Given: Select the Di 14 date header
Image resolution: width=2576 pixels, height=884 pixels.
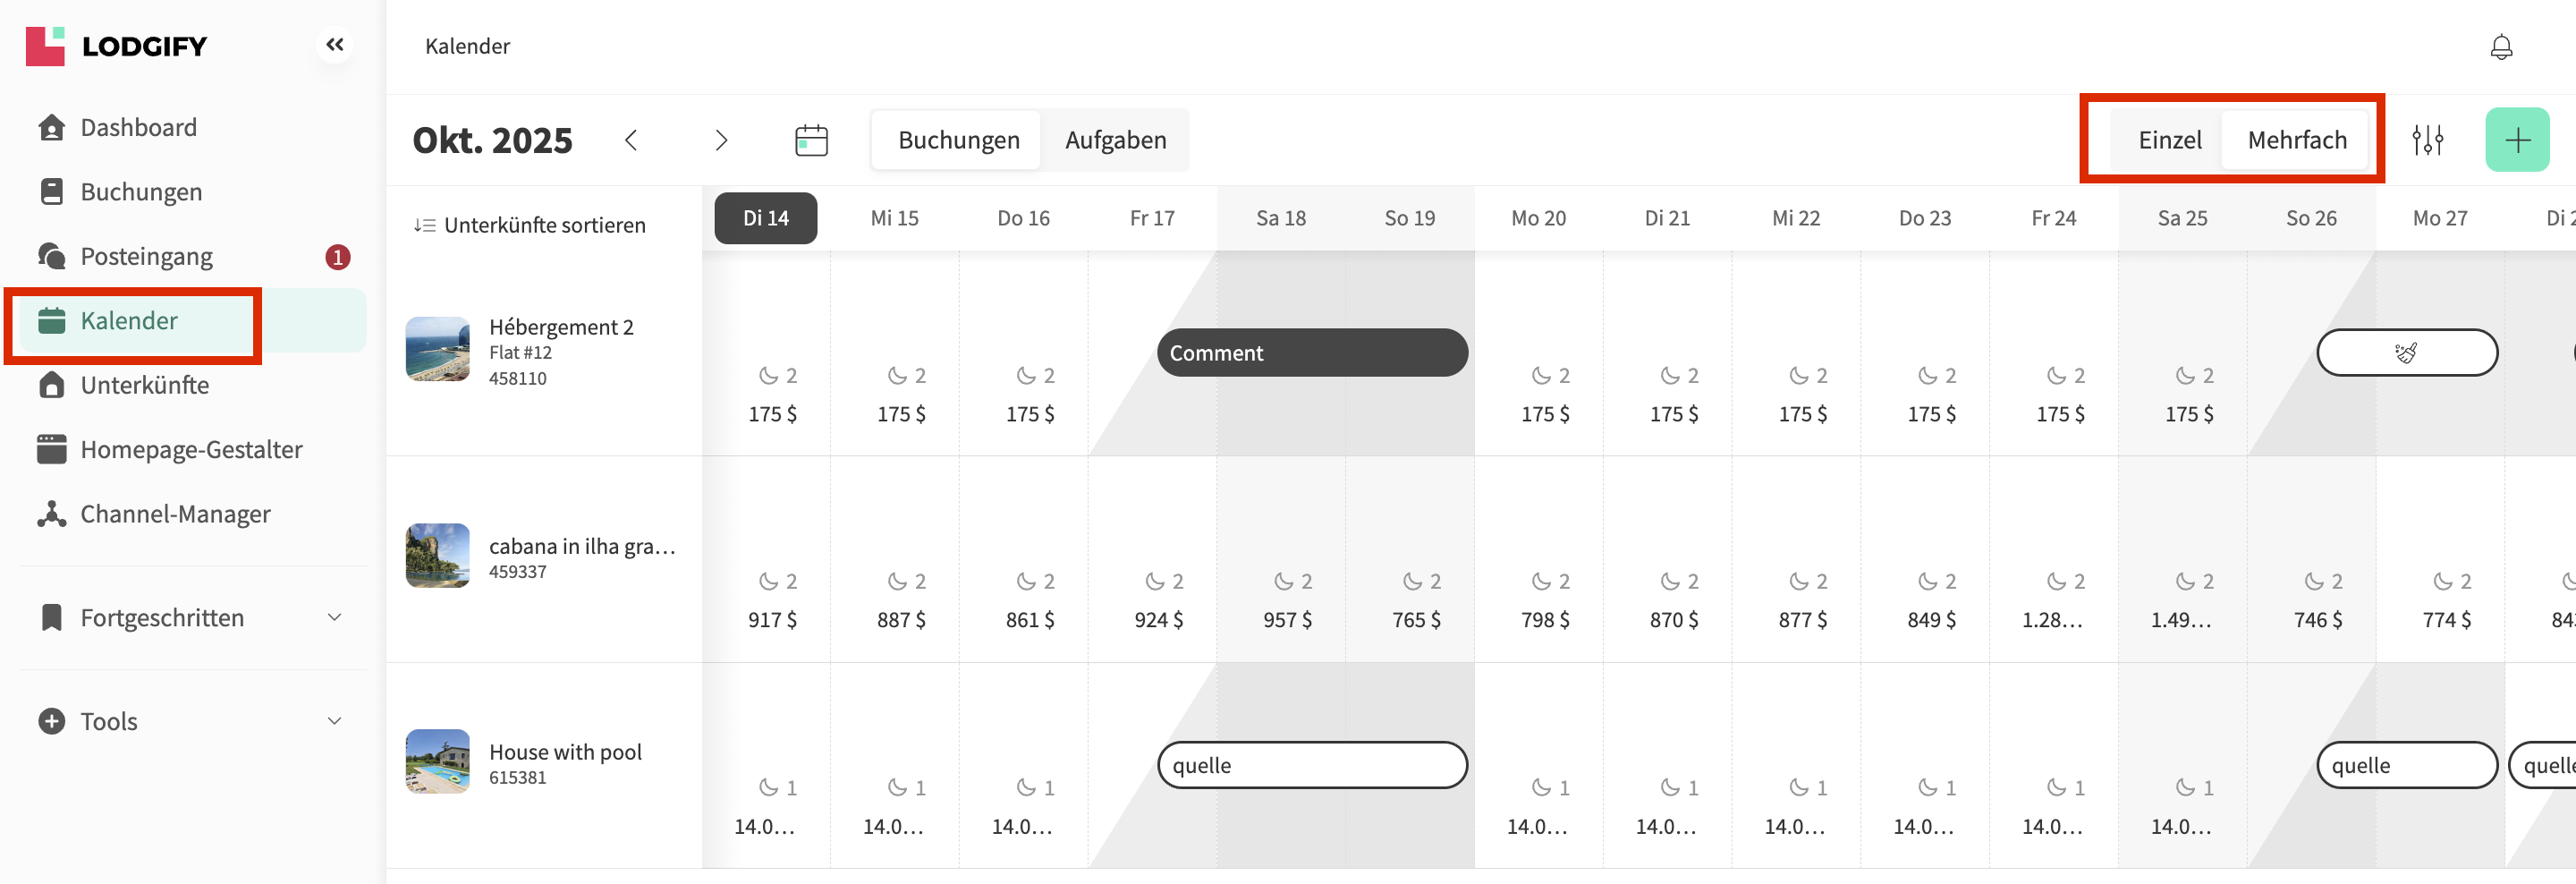Looking at the screenshot, I should pyautogui.click(x=765, y=218).
